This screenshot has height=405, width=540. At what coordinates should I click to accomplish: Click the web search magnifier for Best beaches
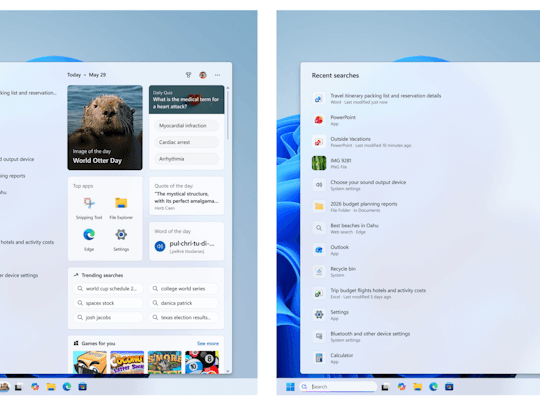319,228
